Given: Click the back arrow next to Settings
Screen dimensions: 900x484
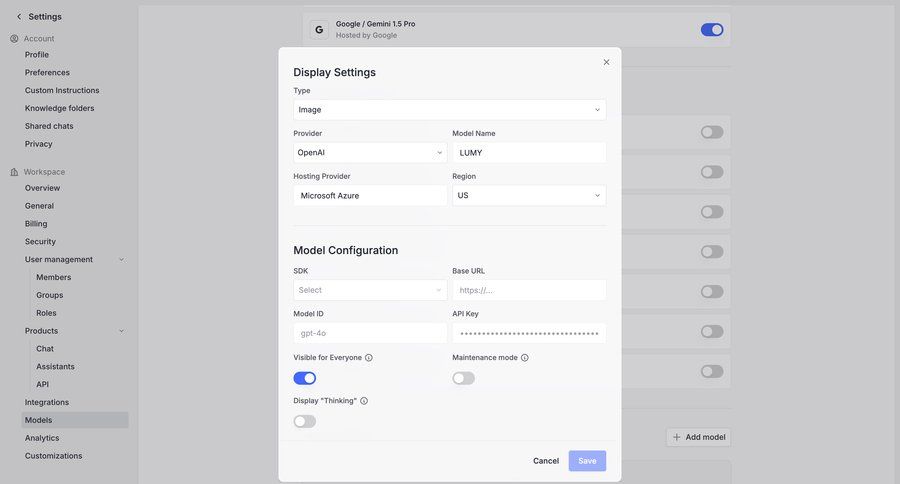Looking at the screenshot, I should pyautogui.click(x=18, y=16).
